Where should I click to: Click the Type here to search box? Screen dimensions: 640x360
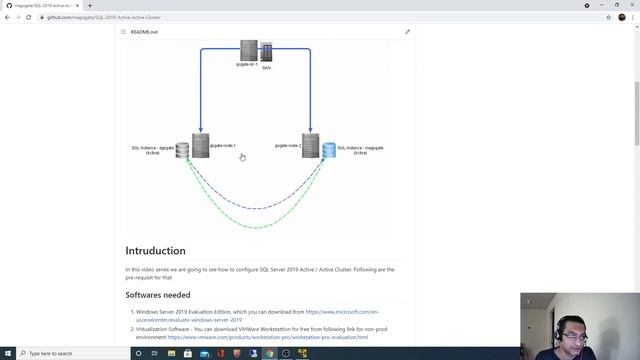73,353
